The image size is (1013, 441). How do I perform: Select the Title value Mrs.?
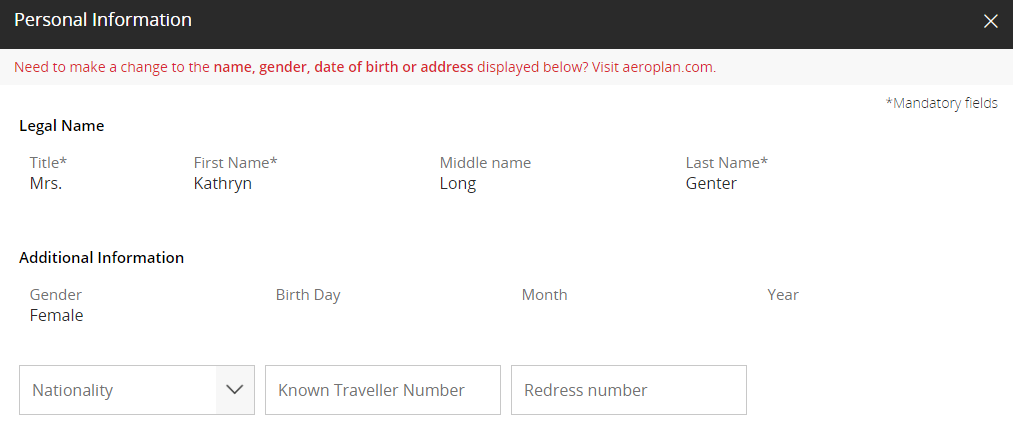coord(46,184)
